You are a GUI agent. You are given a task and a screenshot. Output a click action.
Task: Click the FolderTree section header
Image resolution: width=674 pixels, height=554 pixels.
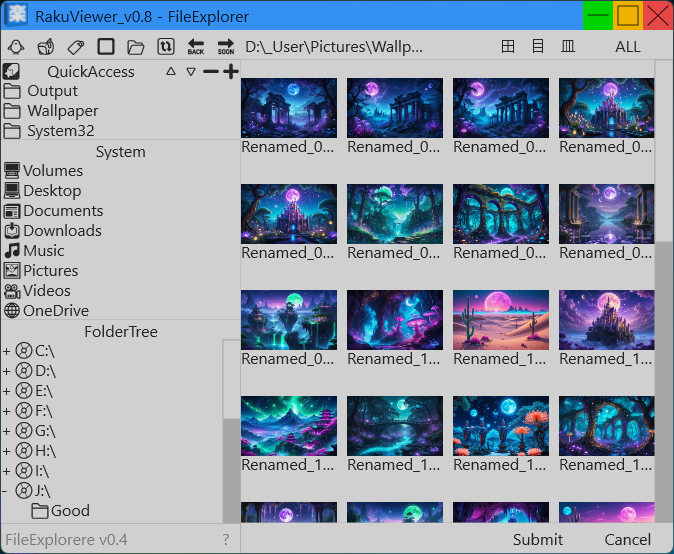tap(121, 331)
